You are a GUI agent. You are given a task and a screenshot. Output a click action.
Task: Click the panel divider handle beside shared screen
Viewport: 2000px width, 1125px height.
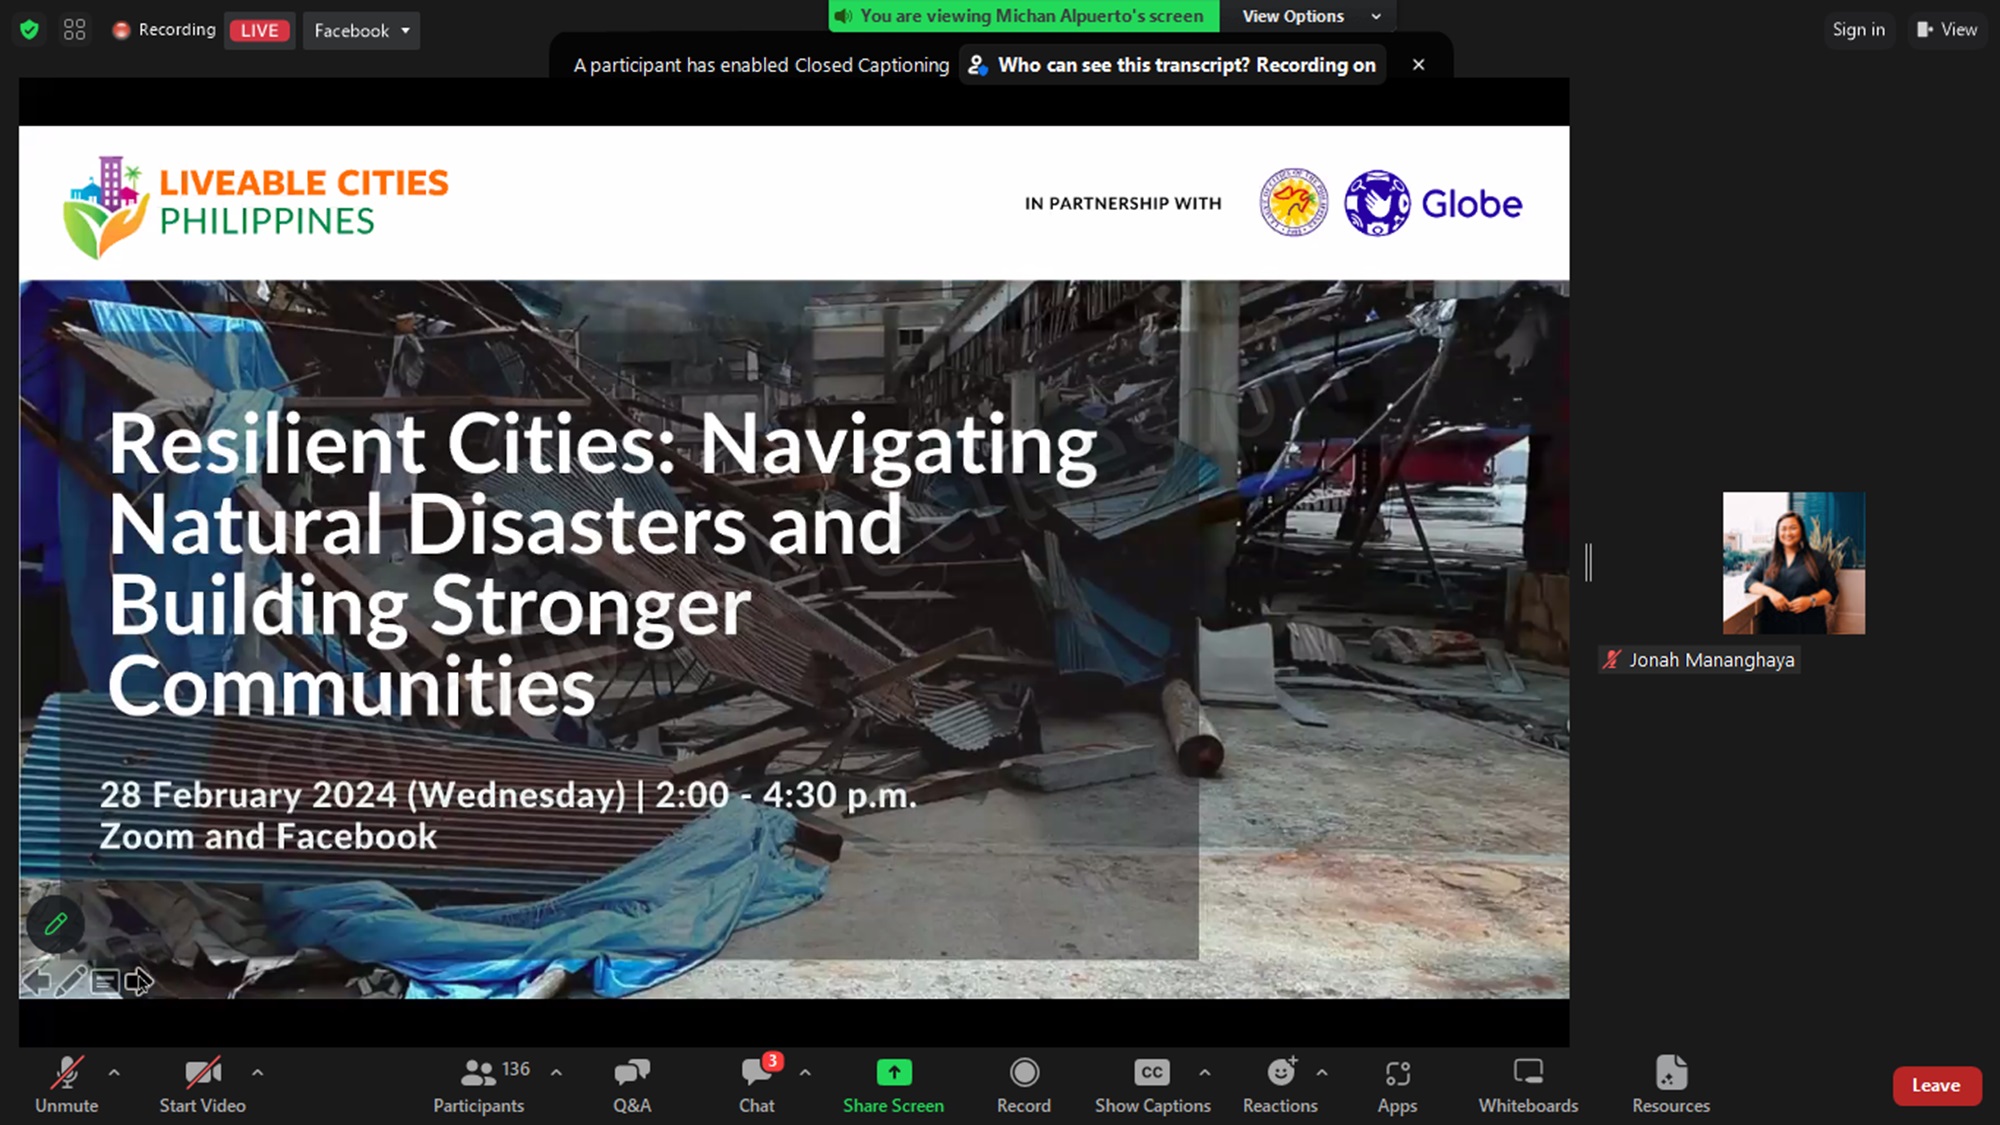point(1588,562)
